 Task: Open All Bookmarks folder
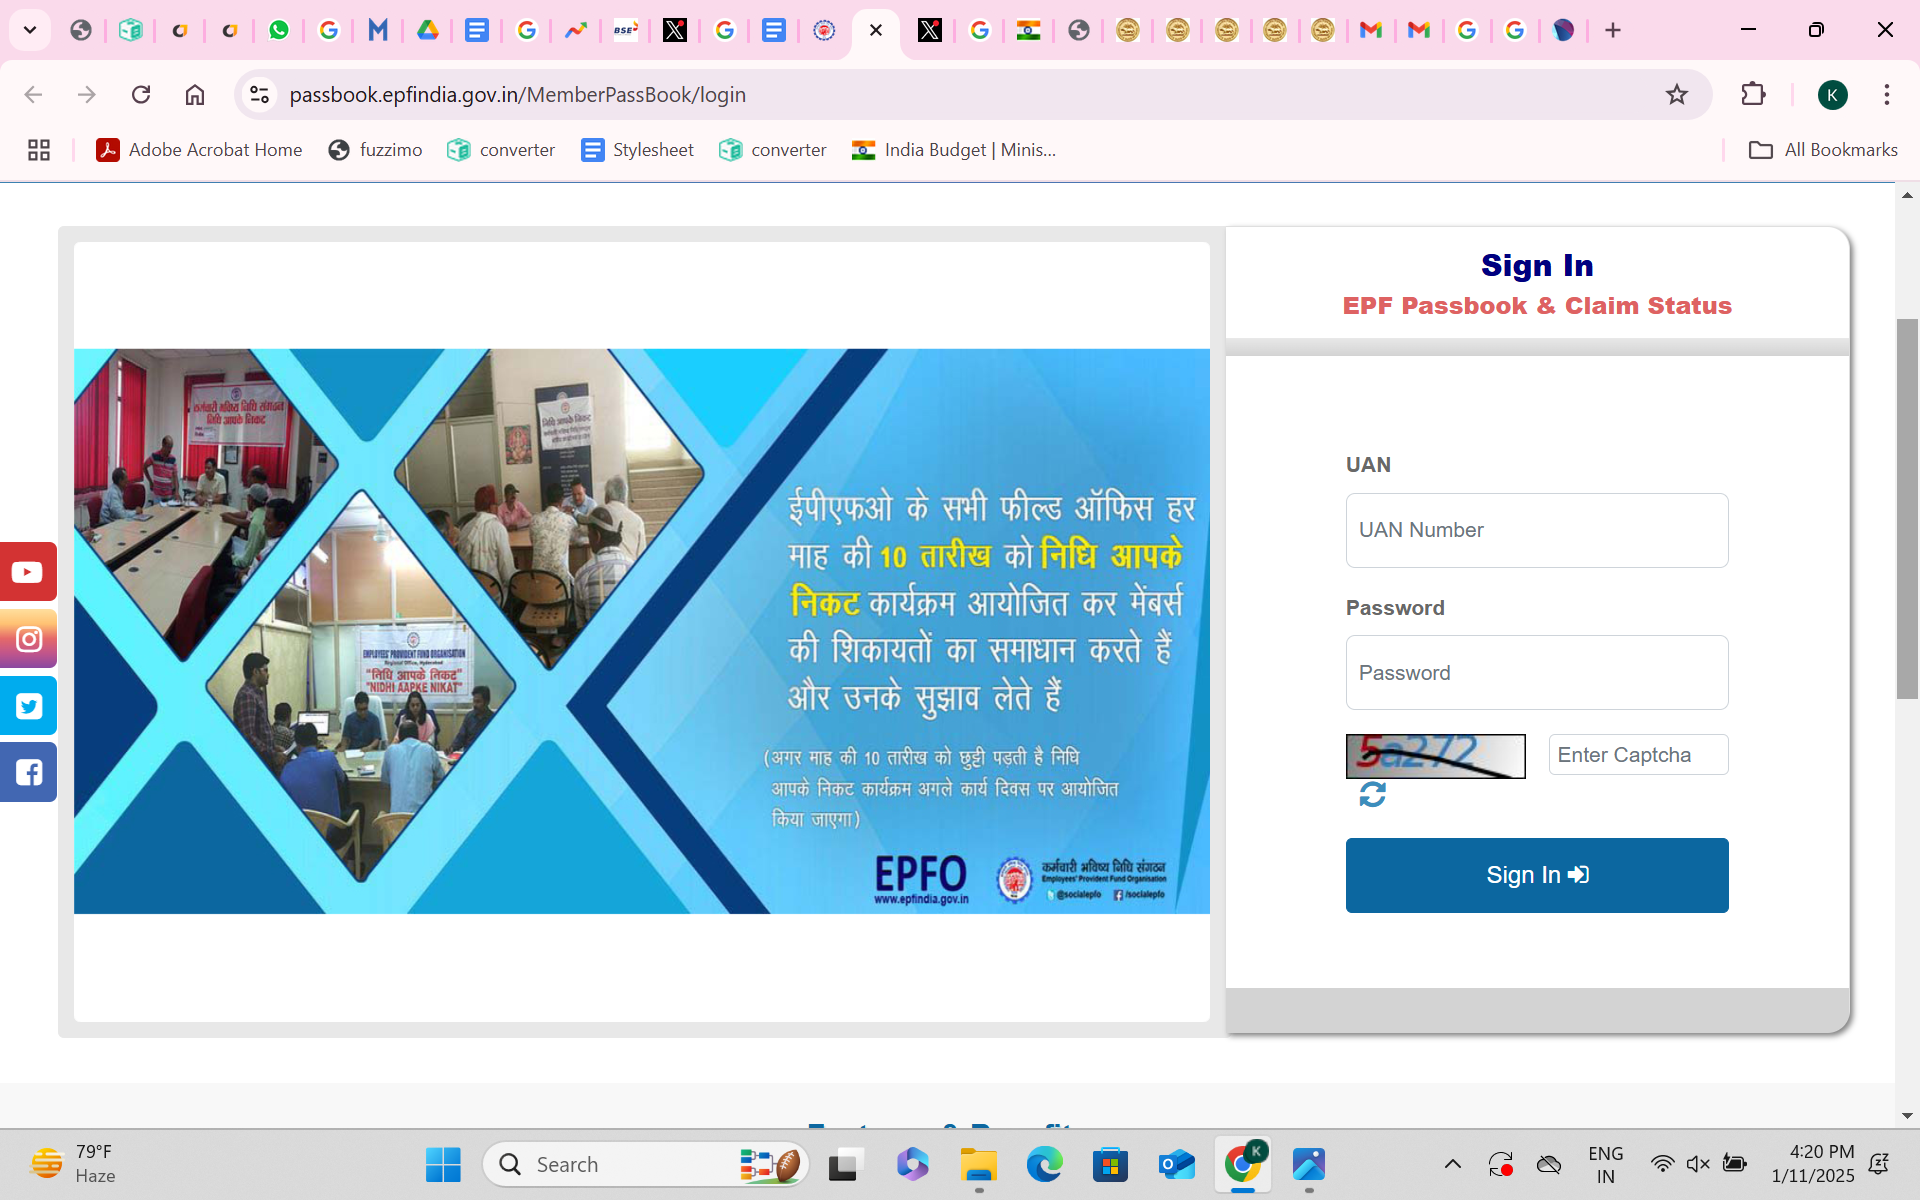[x=1822, y=150]
